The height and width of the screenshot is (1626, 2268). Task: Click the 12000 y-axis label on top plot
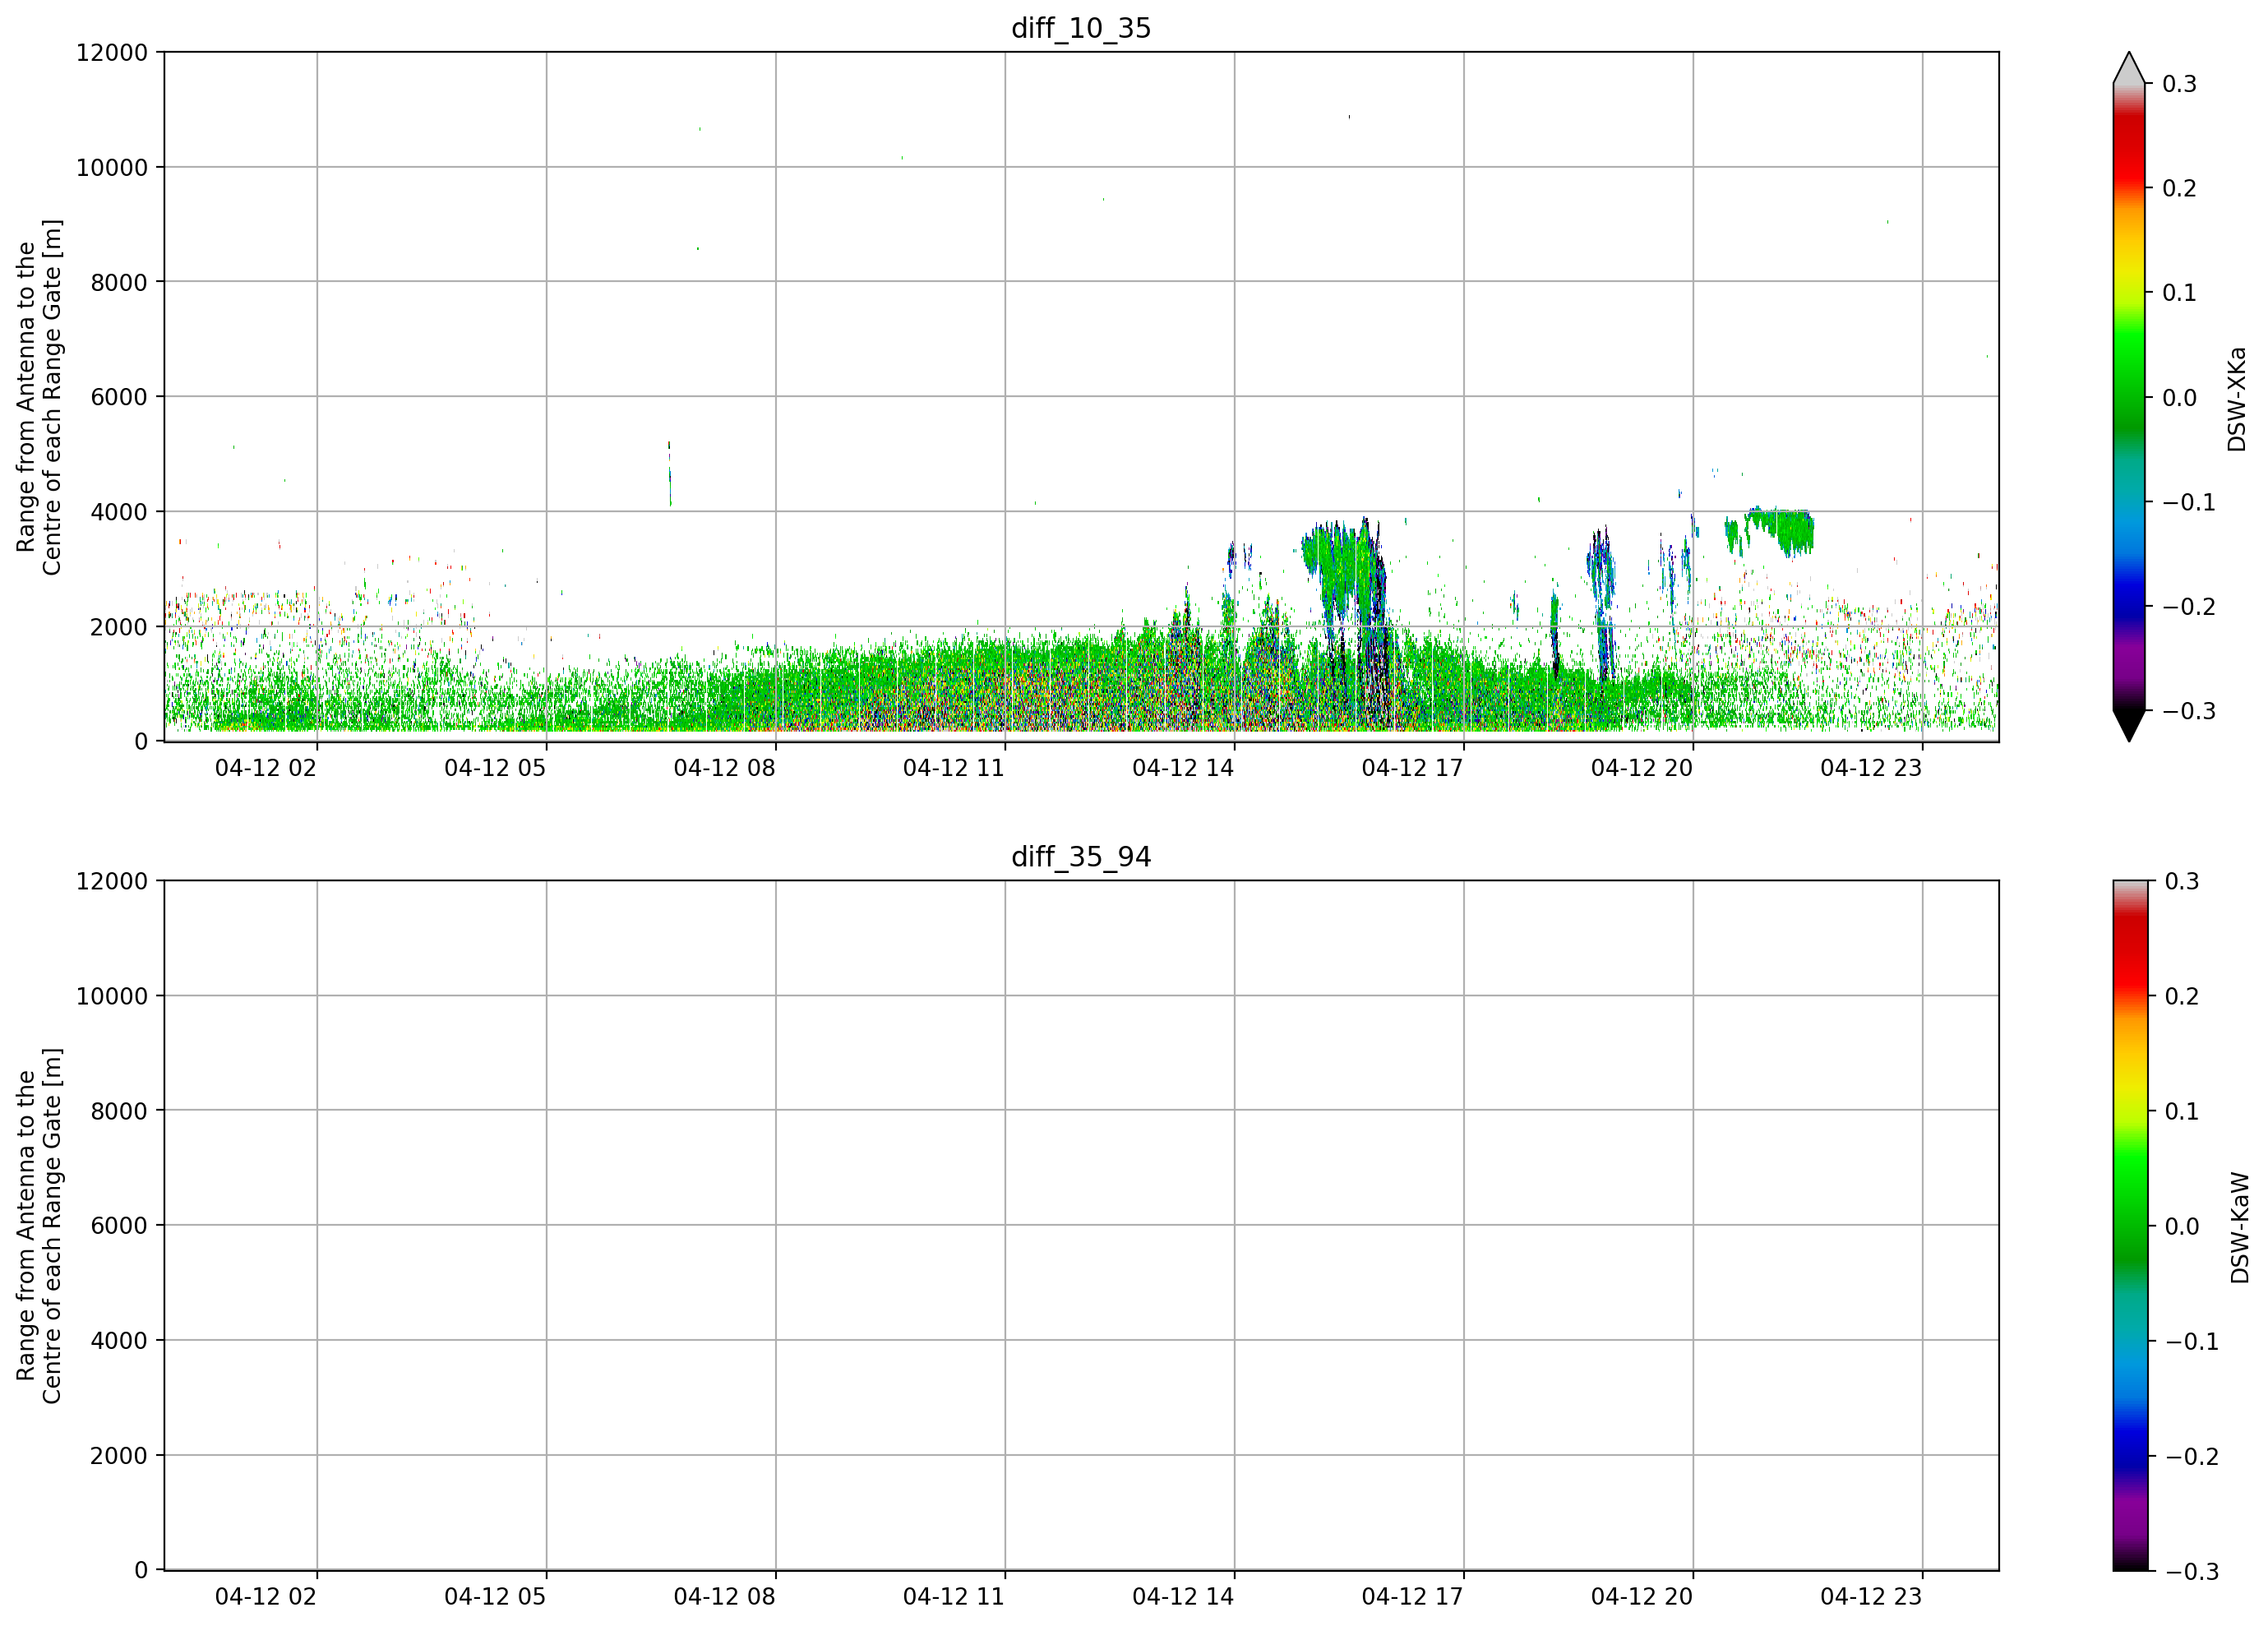tap(112, 52)
